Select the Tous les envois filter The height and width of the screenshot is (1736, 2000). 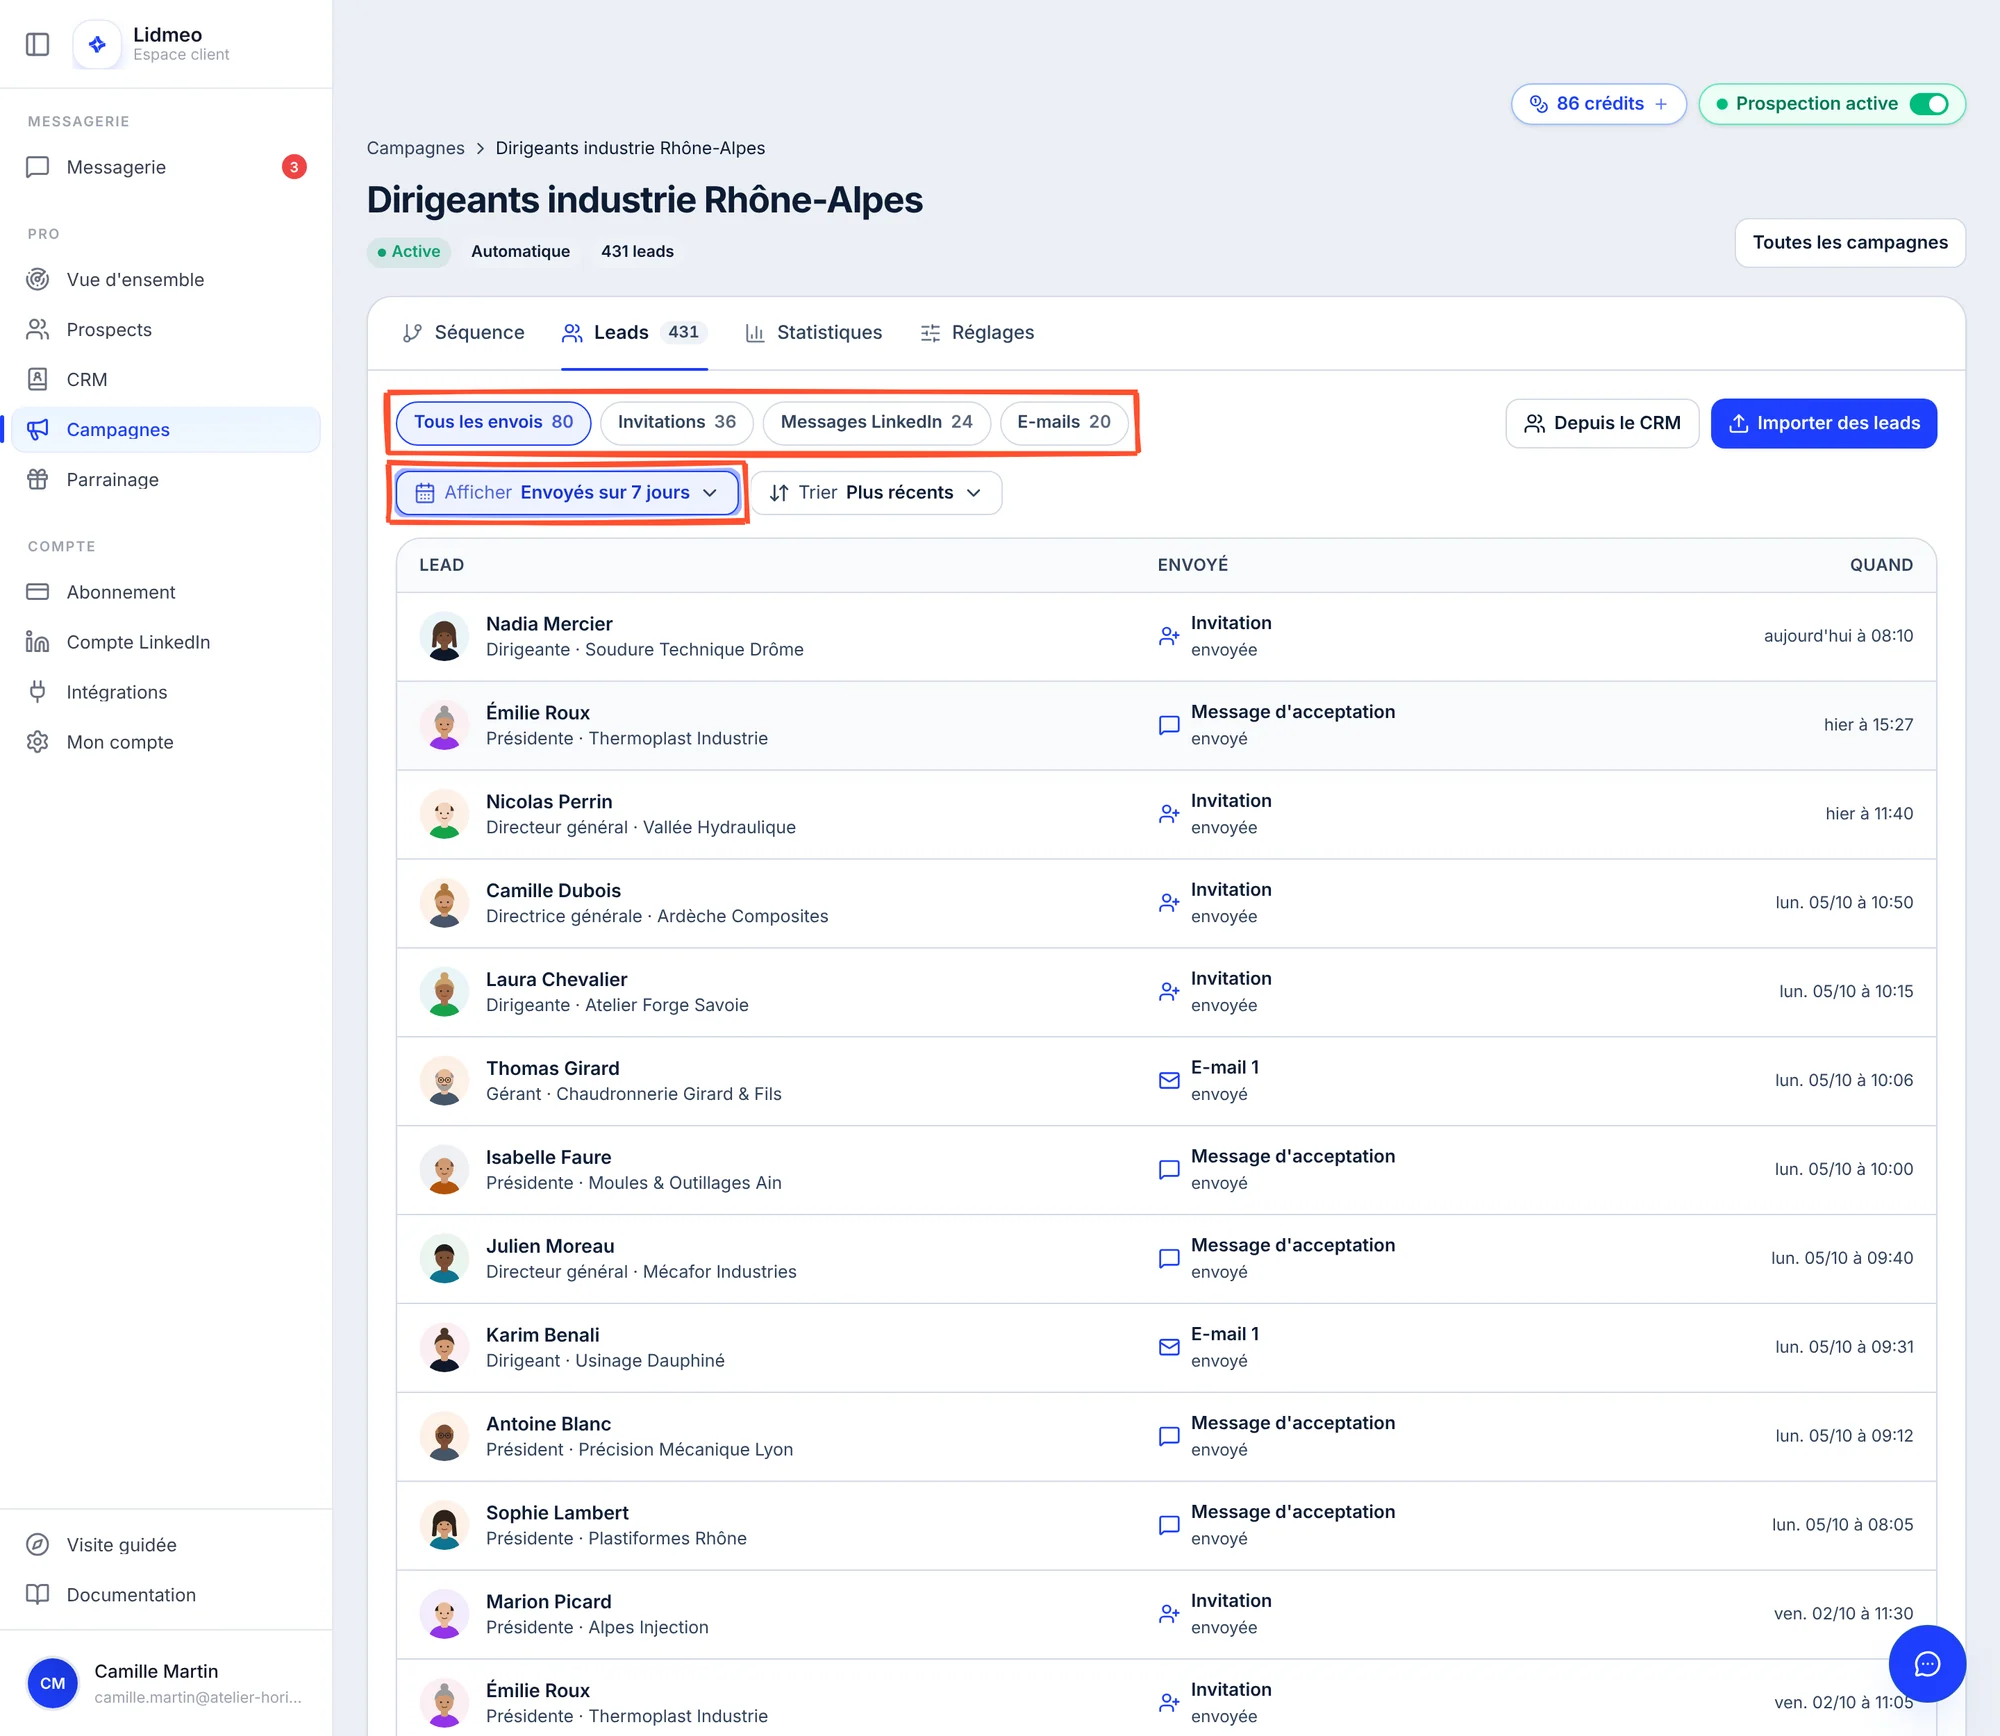click(494, 422)
